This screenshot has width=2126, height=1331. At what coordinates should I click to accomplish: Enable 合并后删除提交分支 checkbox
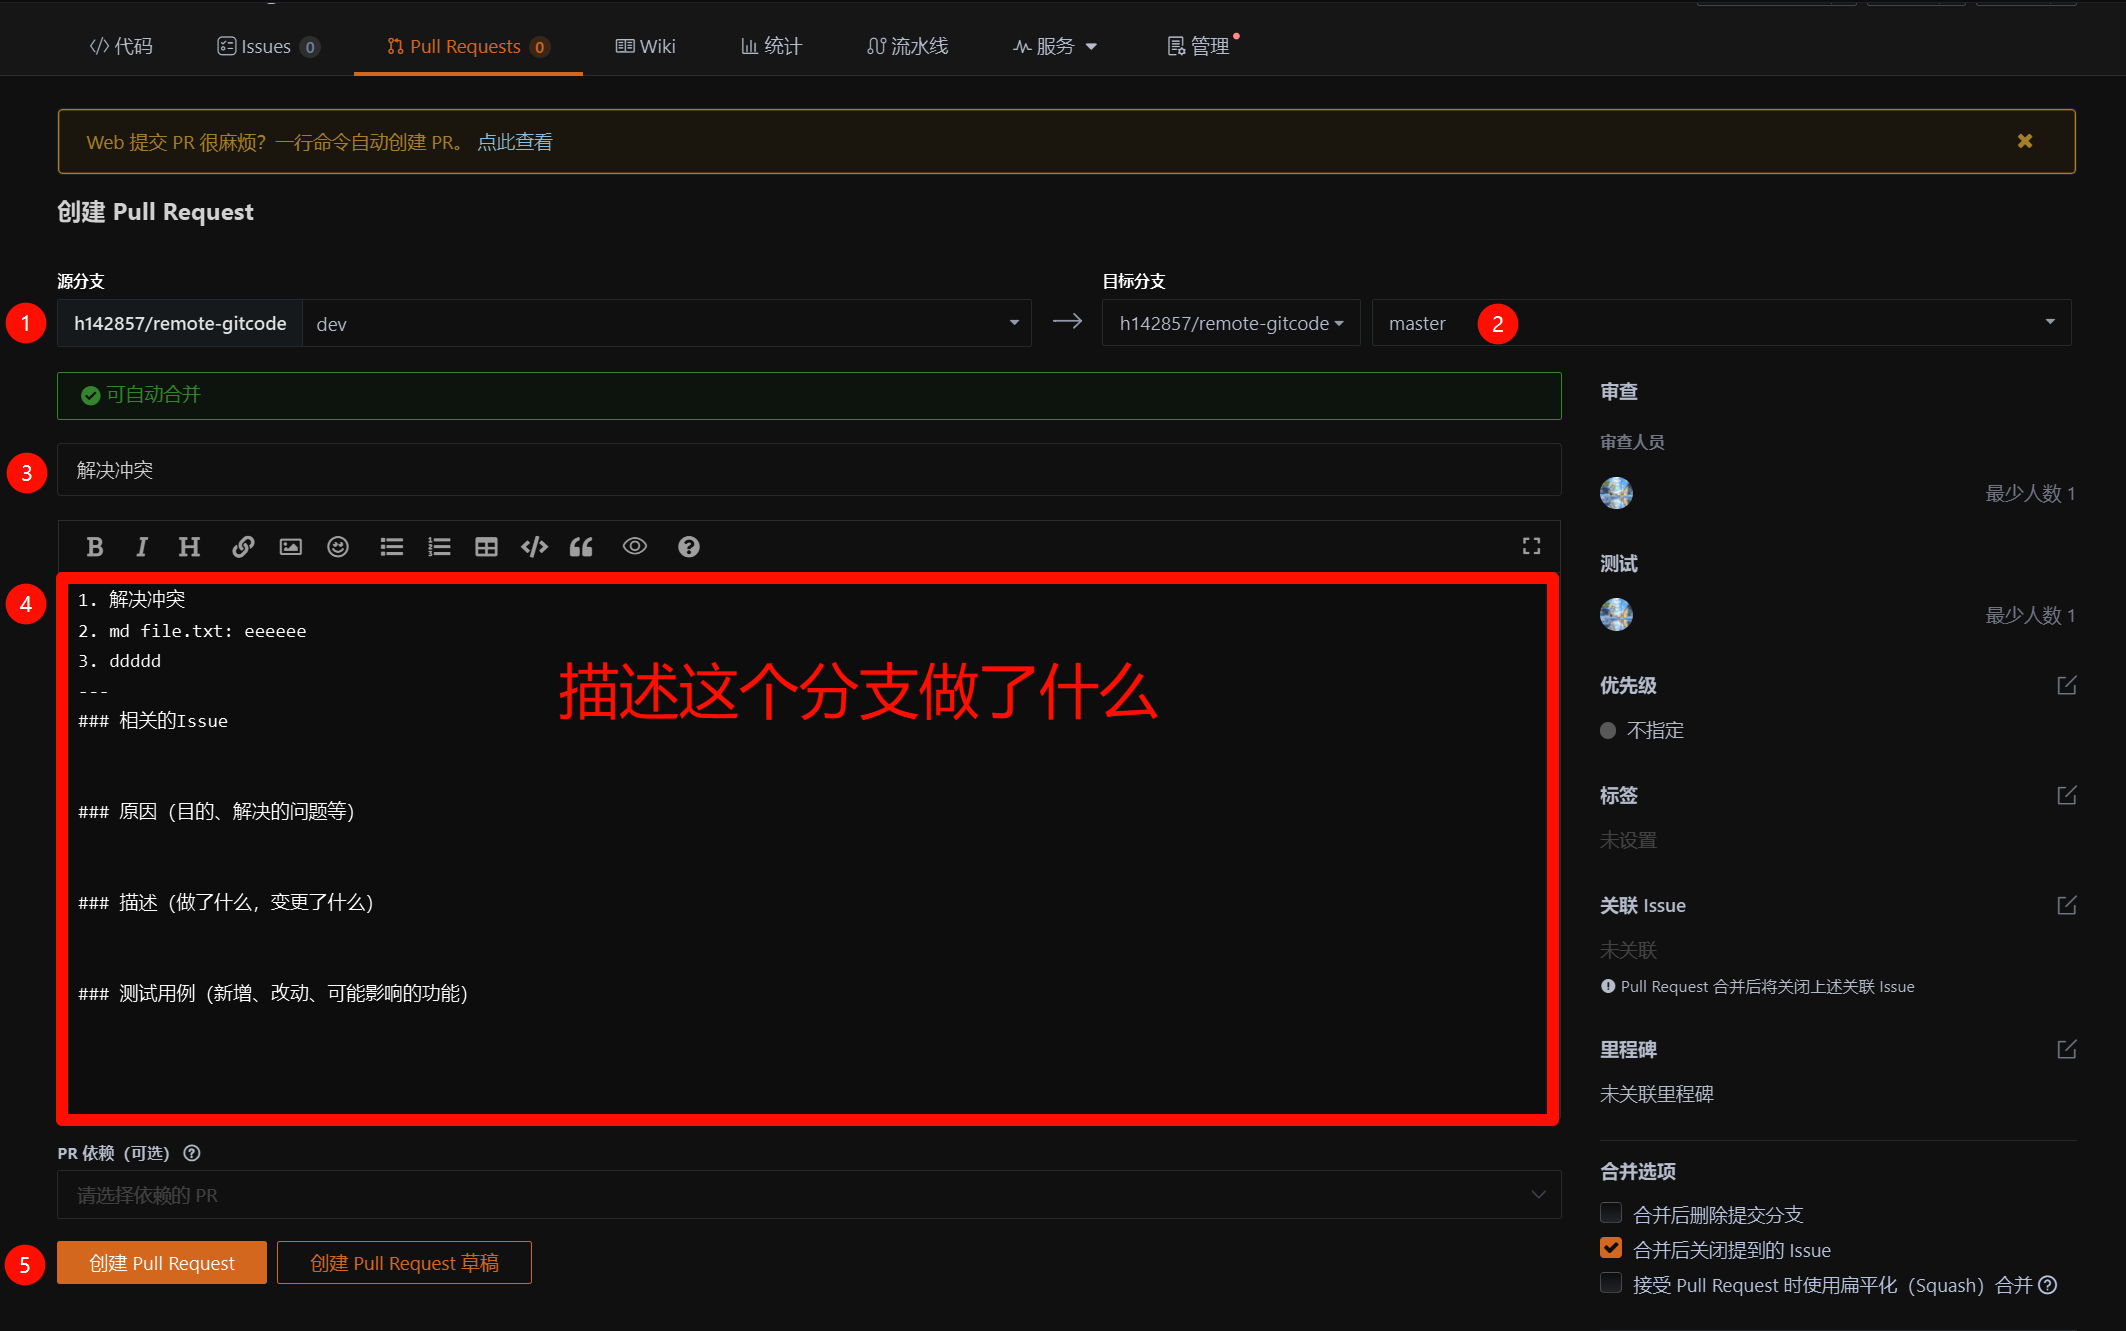pos(1611,1213)
